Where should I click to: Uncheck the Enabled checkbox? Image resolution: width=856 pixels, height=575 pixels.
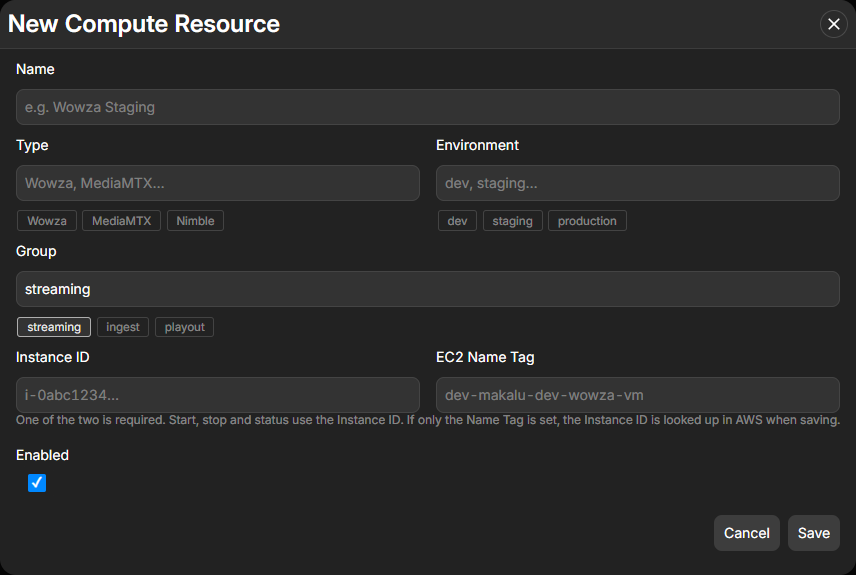point(37,483)
